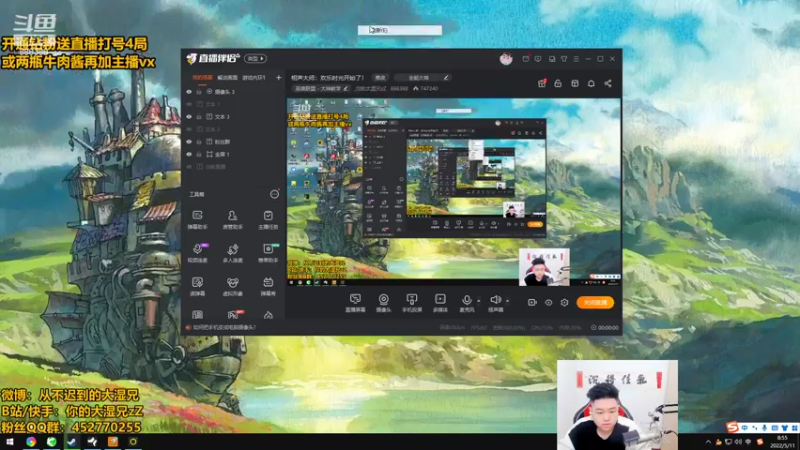800x450 pixels.
Task: Expand speaker volume arrow
Action: 507,301
